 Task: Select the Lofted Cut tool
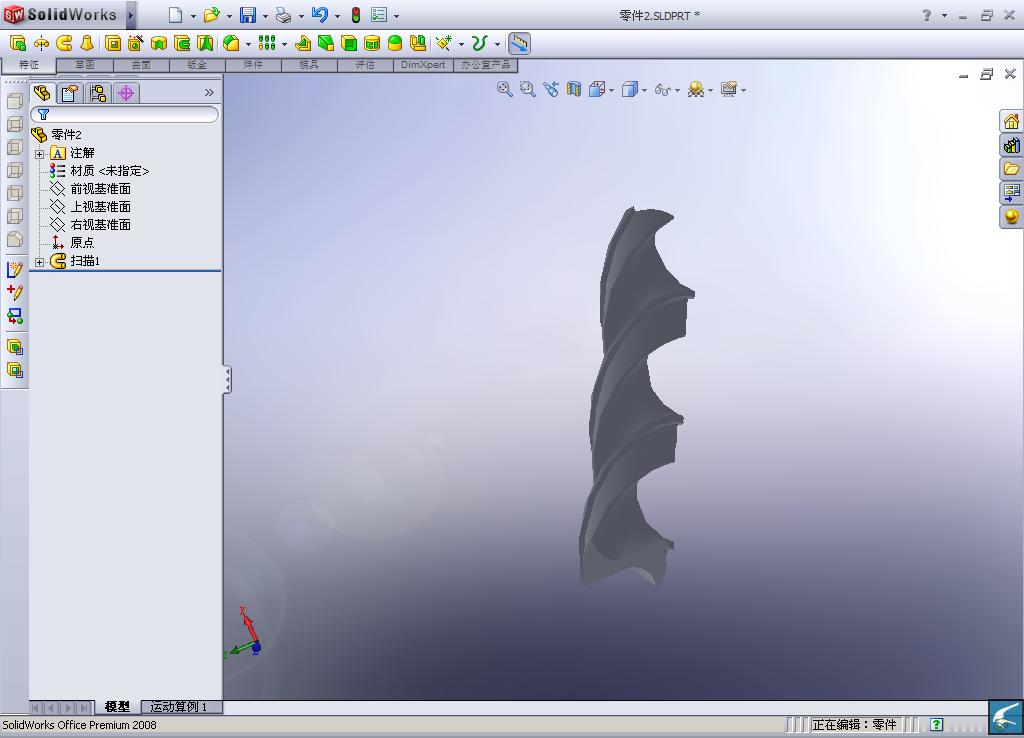tap(205, 44)
